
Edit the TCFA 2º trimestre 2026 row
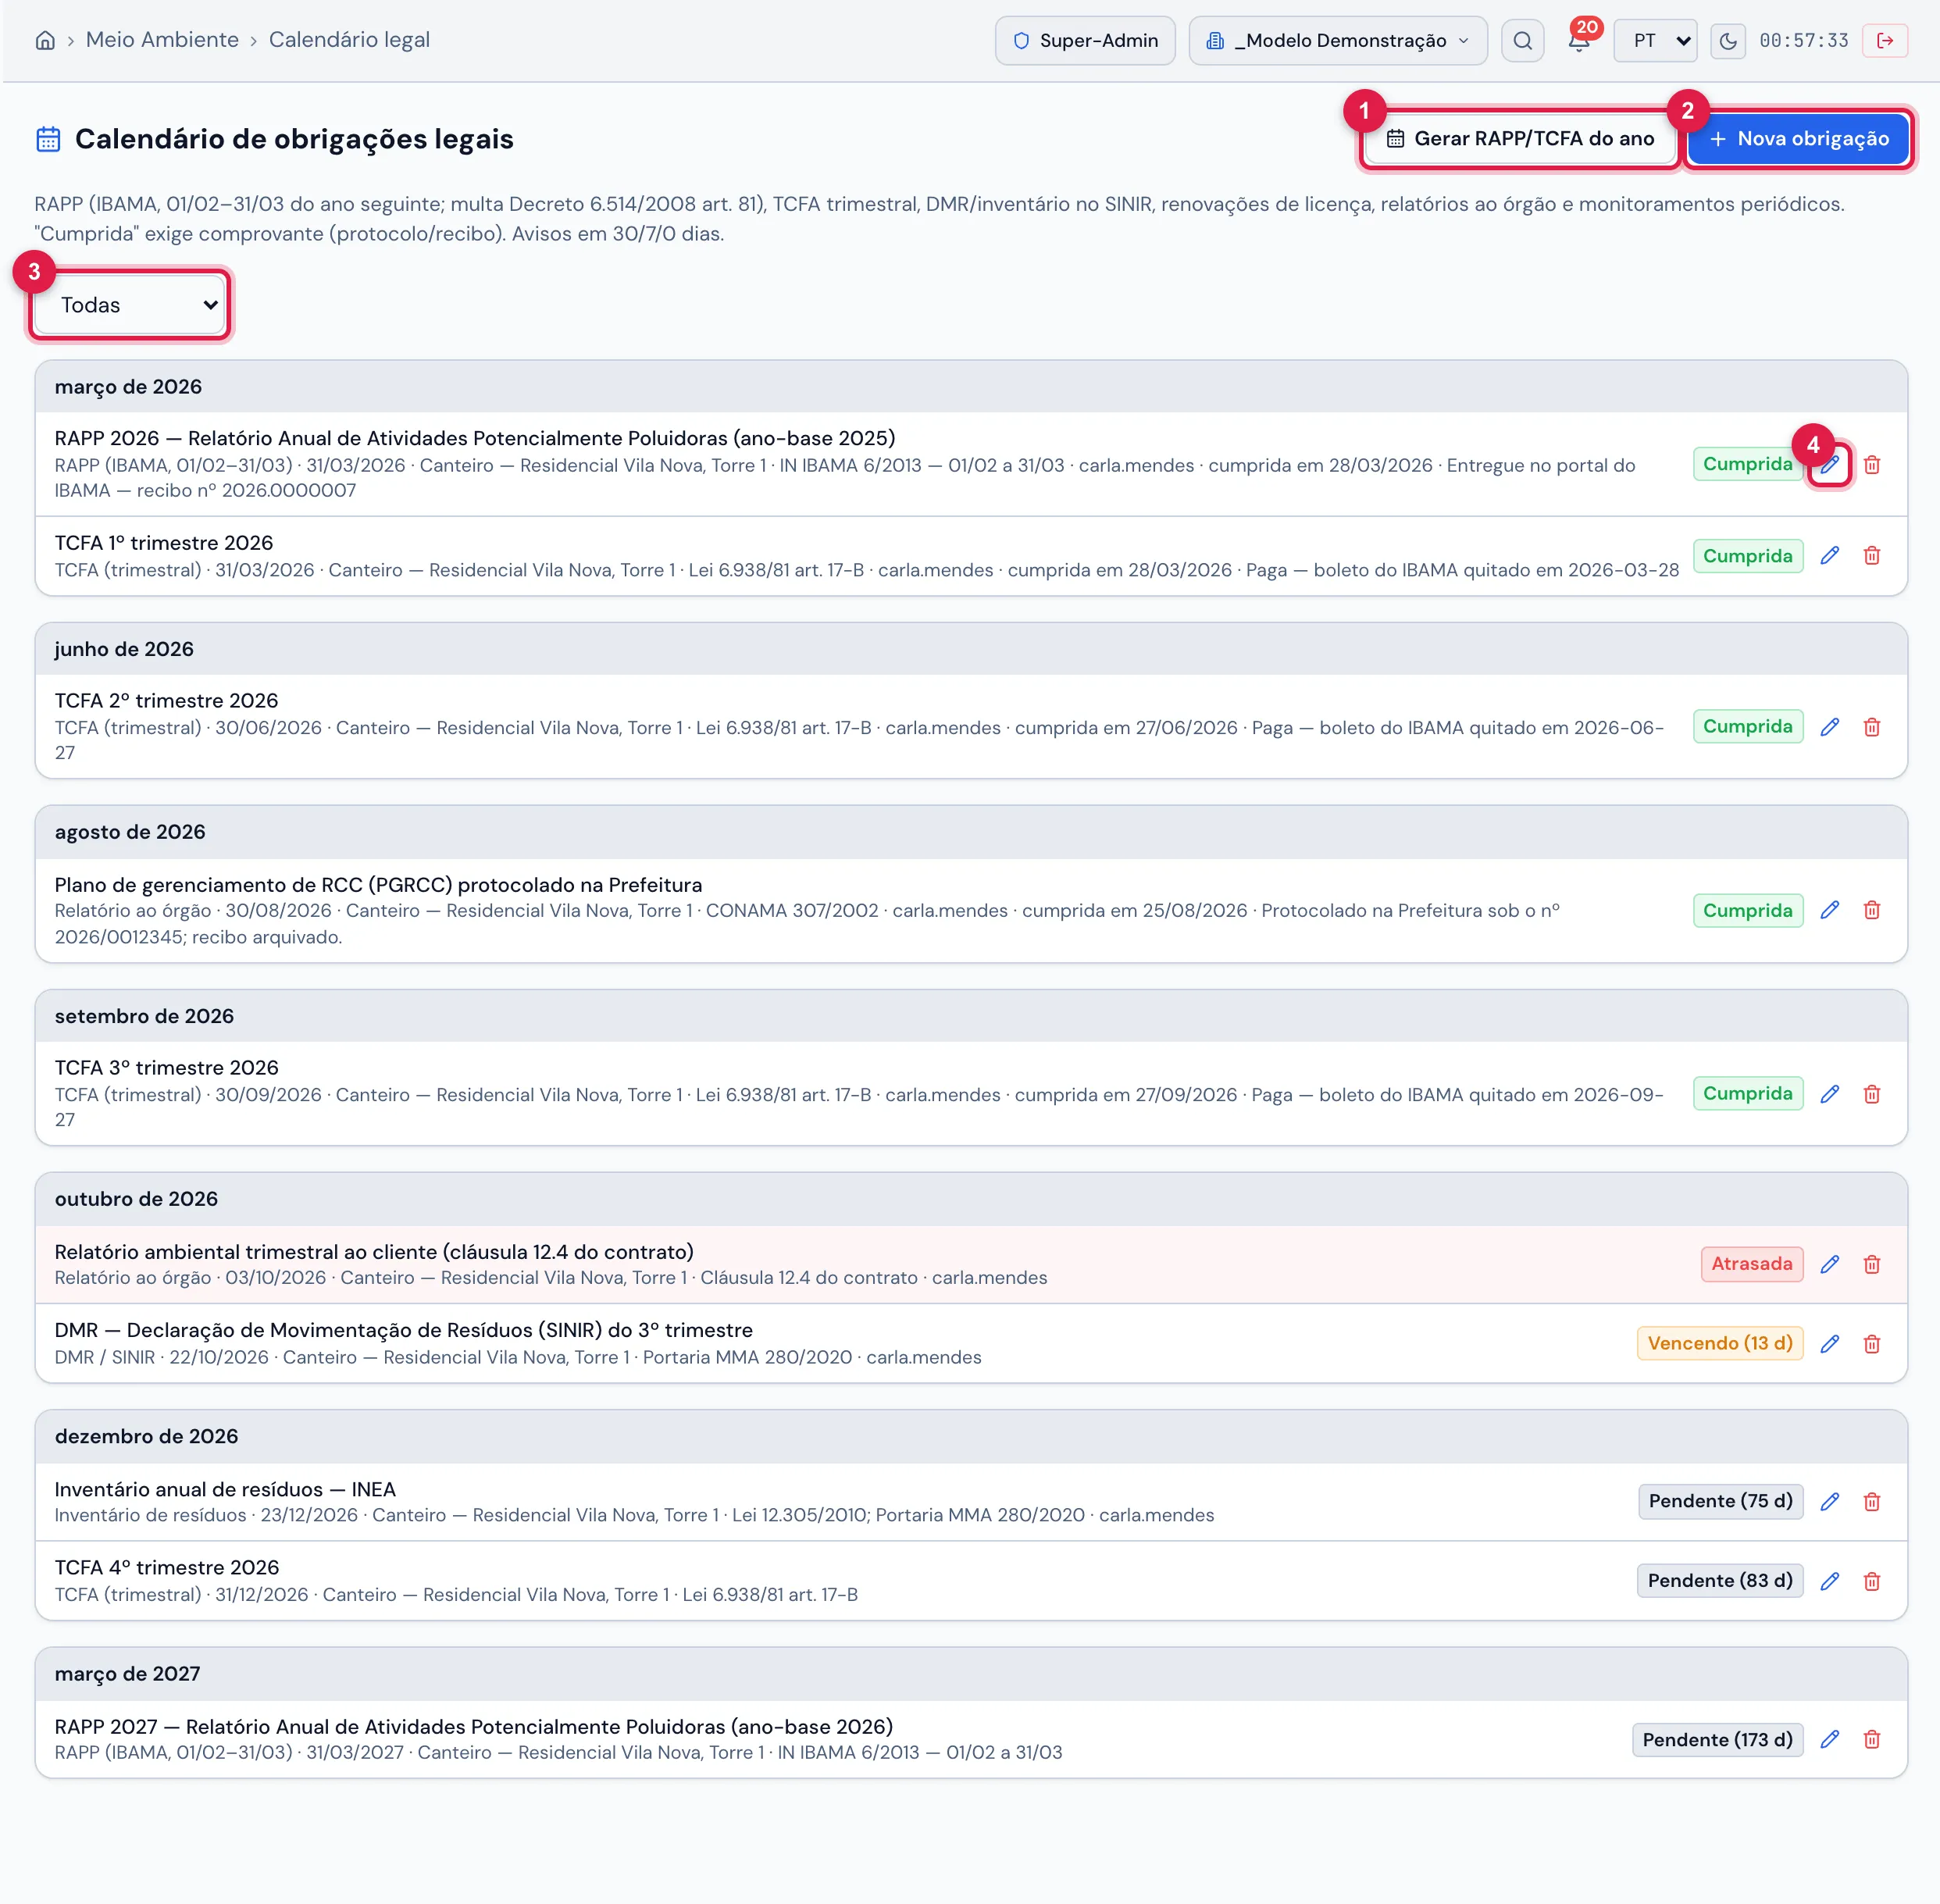coord(1829,727)
